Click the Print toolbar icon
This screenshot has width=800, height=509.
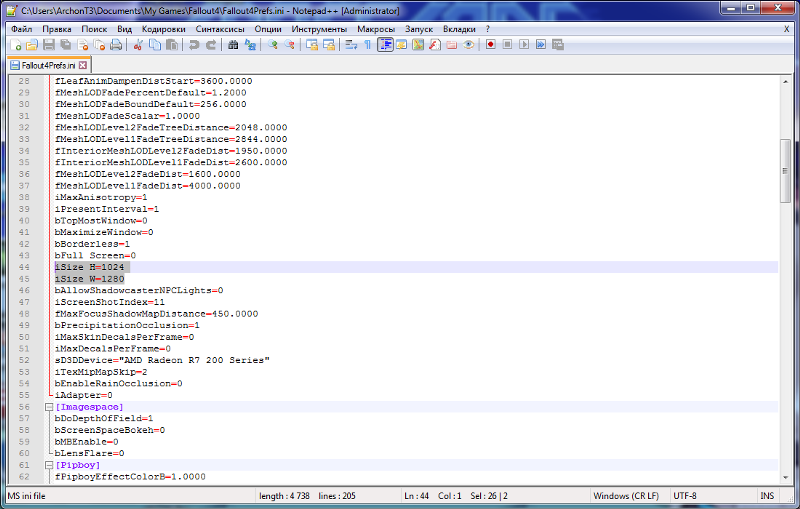(x=116, y=45)
